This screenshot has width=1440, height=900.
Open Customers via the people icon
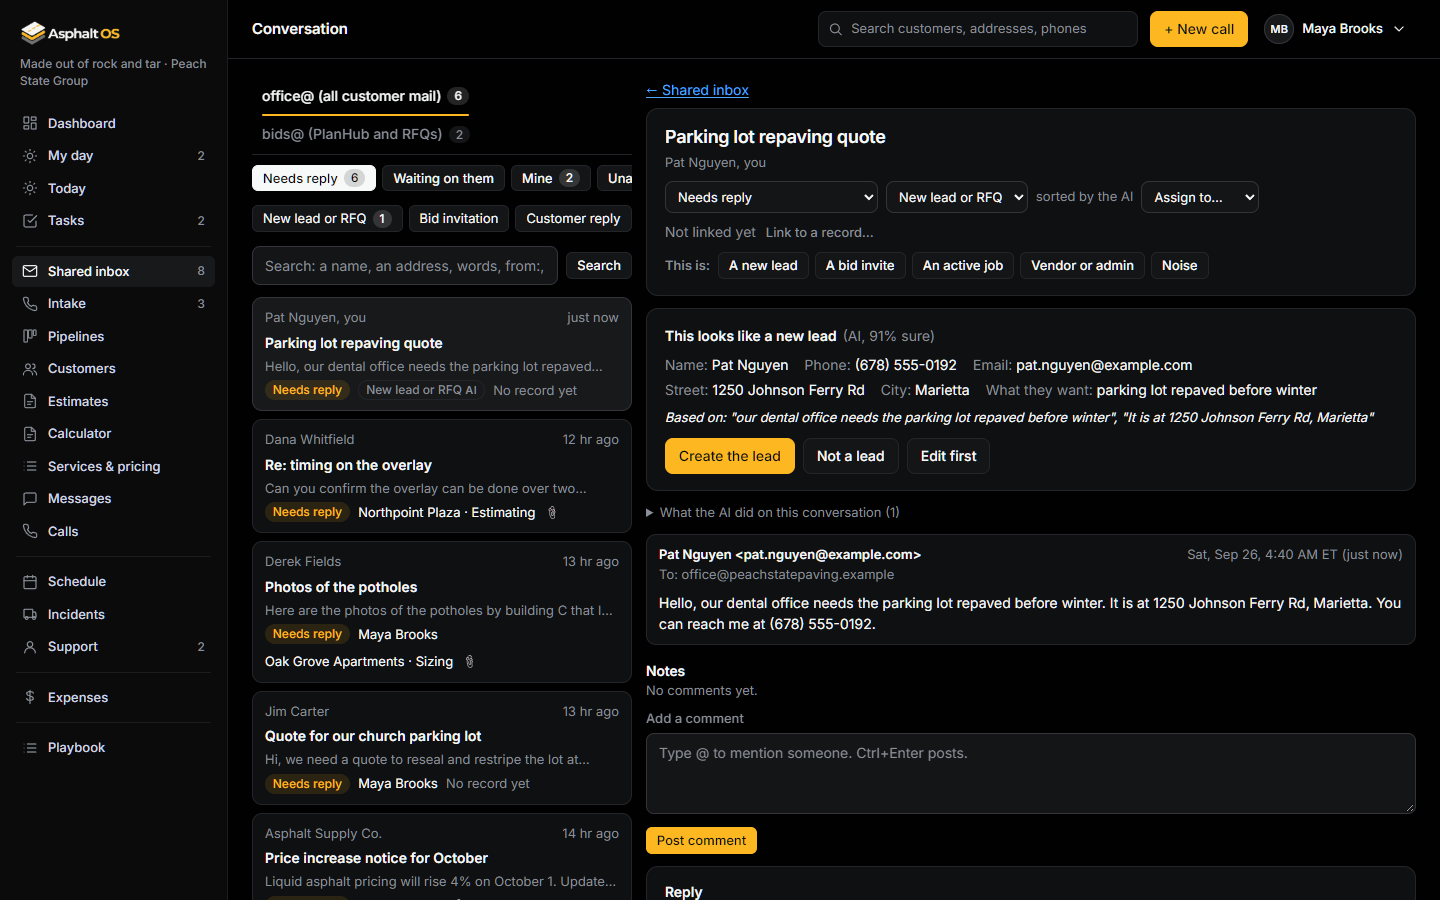pyautogui.click(x=30, y=369)
